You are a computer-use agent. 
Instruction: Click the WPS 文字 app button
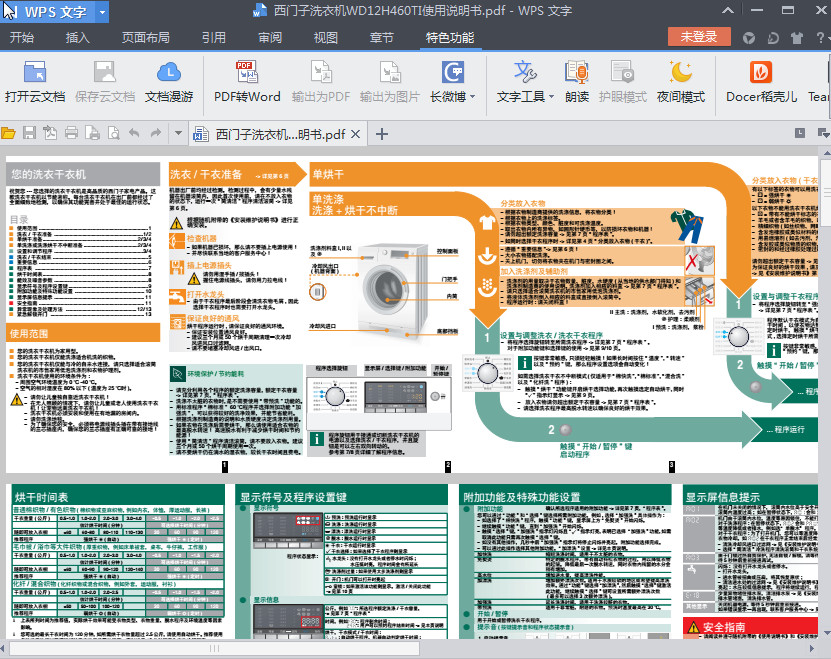point(48,12)
